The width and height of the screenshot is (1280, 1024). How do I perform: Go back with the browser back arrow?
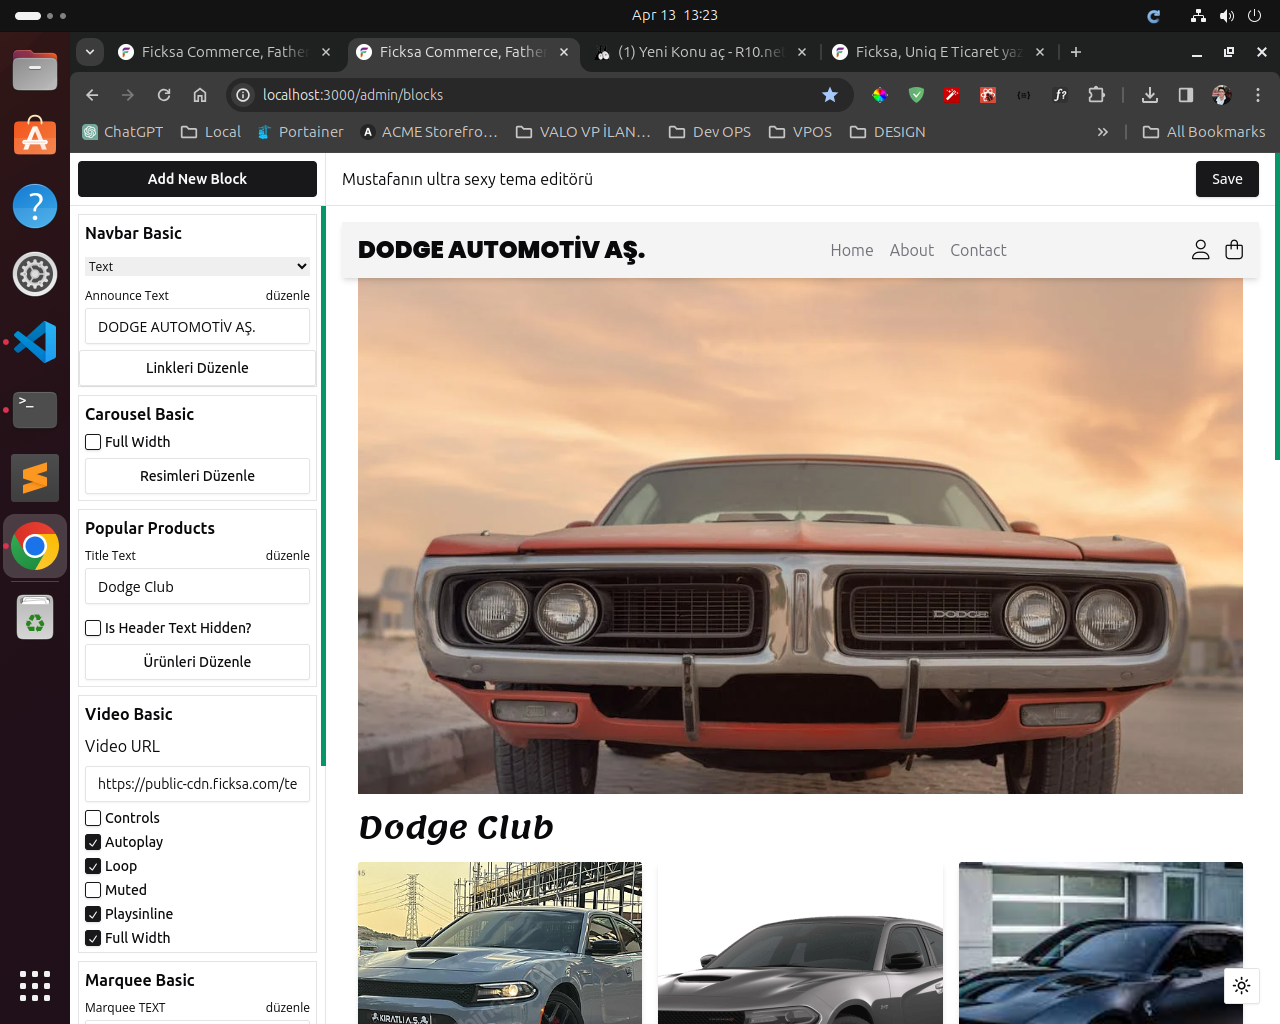click(92, 95)
